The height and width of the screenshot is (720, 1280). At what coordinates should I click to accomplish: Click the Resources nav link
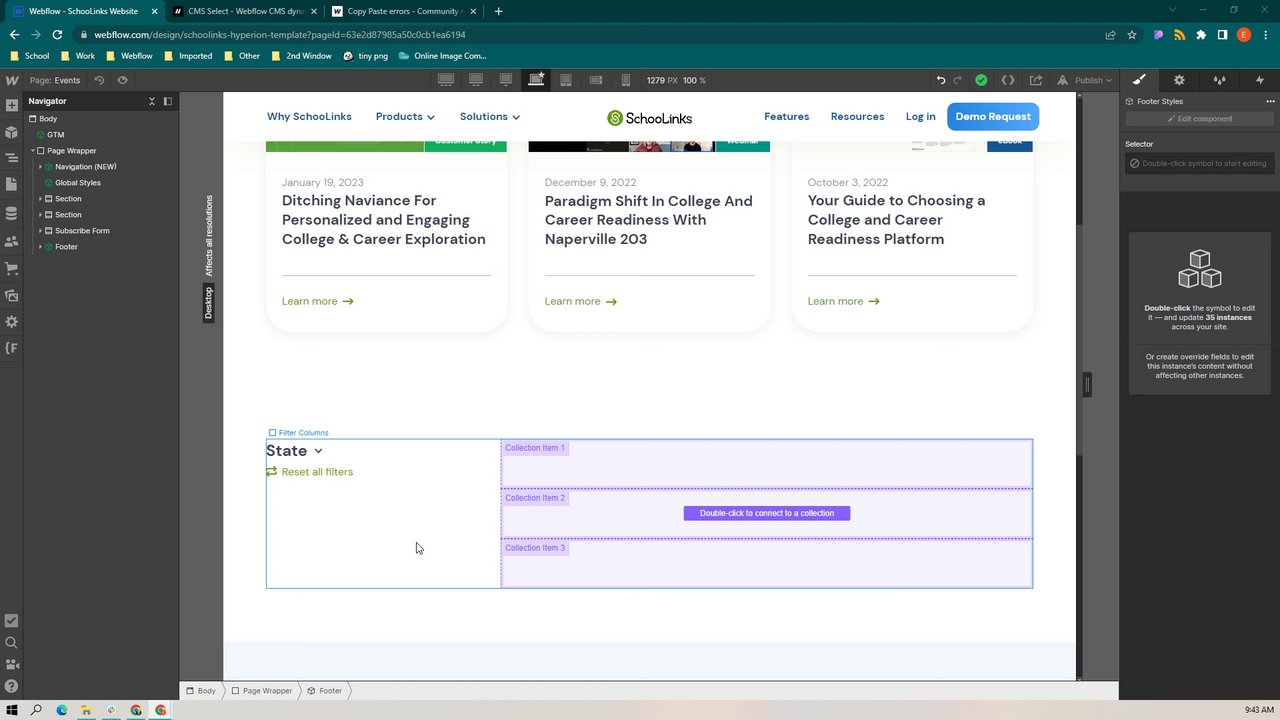pyautogui.click(x=857, y=117)
